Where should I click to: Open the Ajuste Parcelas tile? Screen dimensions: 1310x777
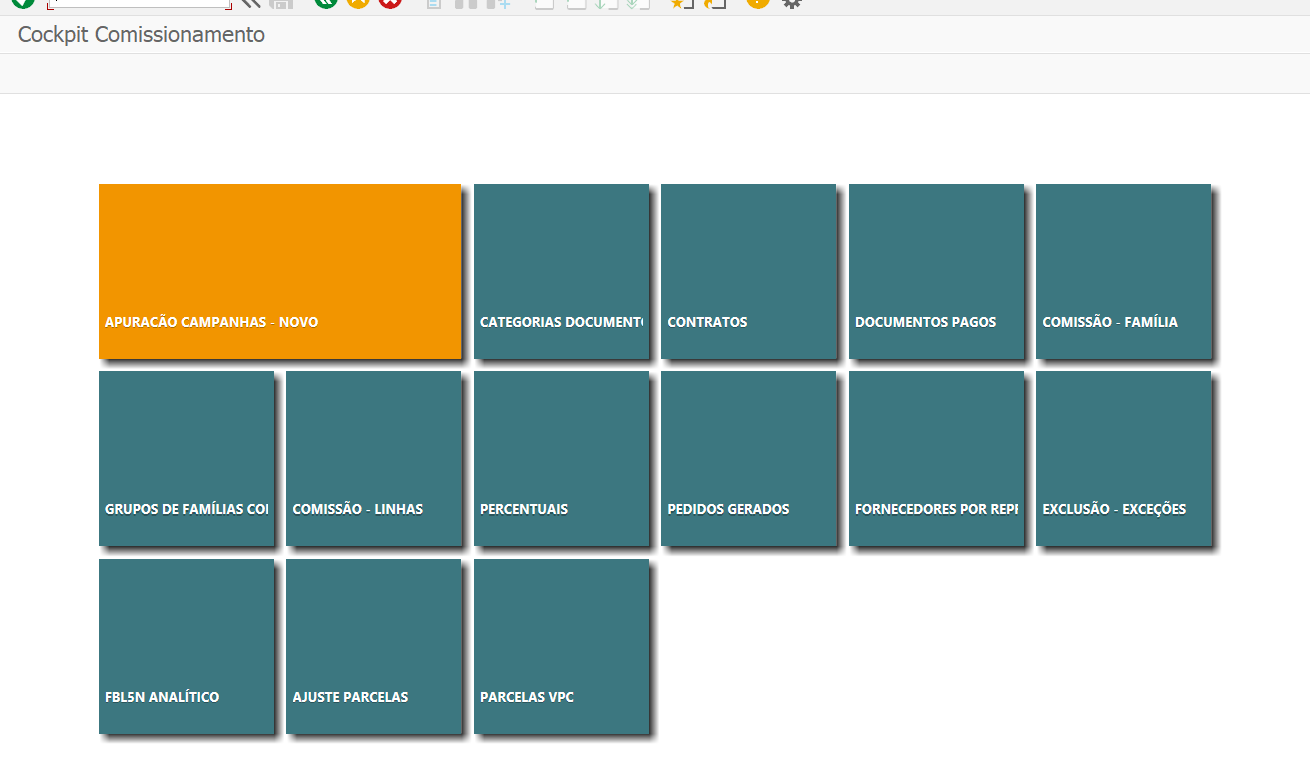click(373, 646)
